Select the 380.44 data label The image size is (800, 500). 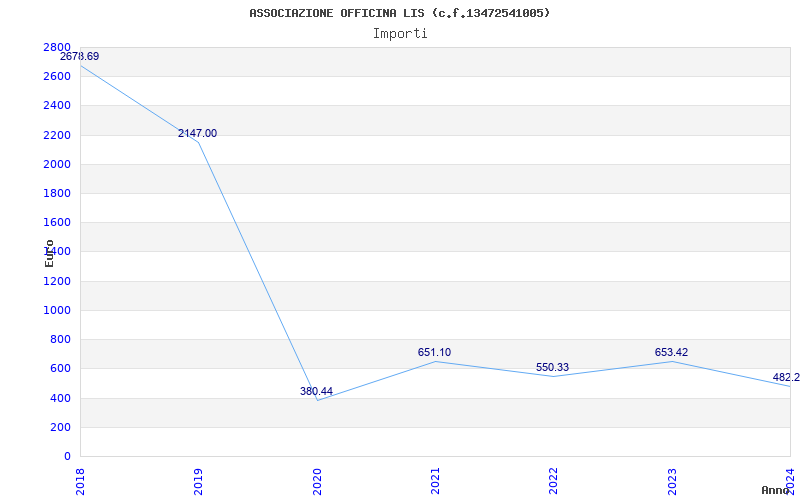tap(316, 391)
